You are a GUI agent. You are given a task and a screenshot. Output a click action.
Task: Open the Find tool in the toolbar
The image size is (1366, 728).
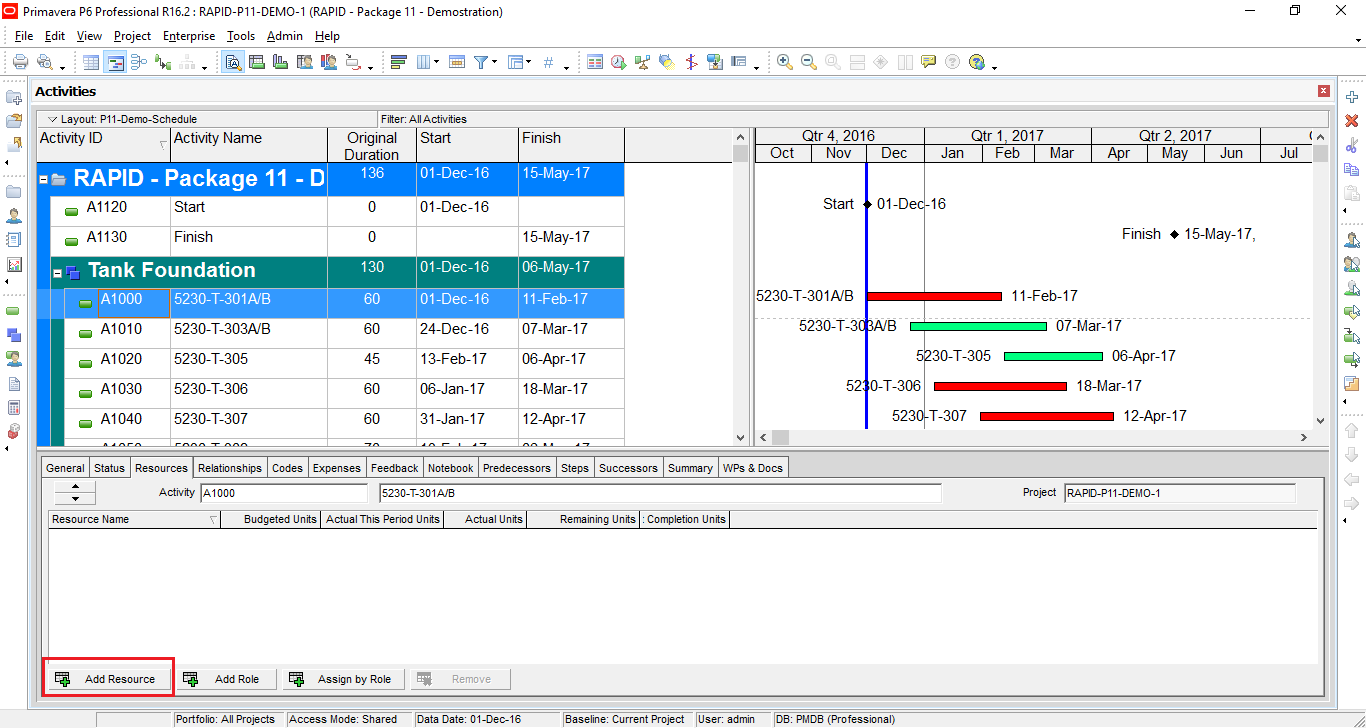click(233, 62)
